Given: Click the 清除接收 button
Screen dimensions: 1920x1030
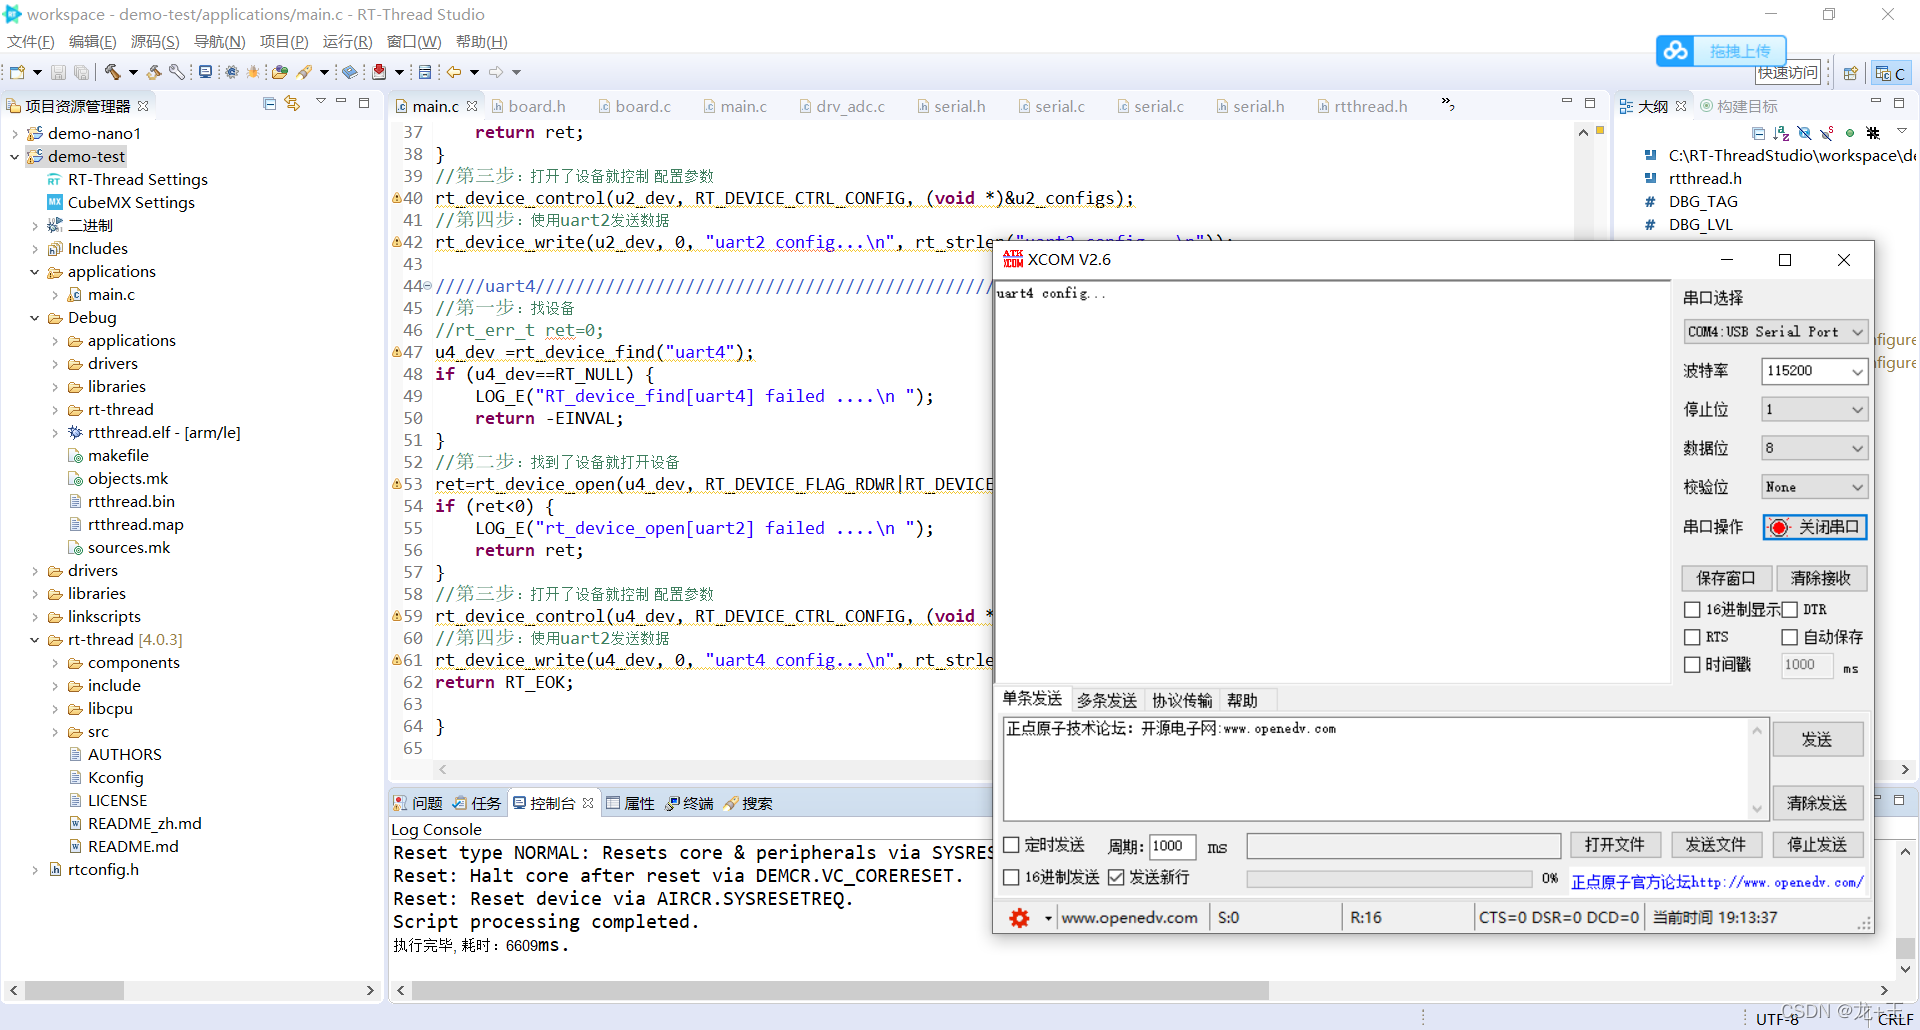Looking at the screenshot, I should 1821,578.
